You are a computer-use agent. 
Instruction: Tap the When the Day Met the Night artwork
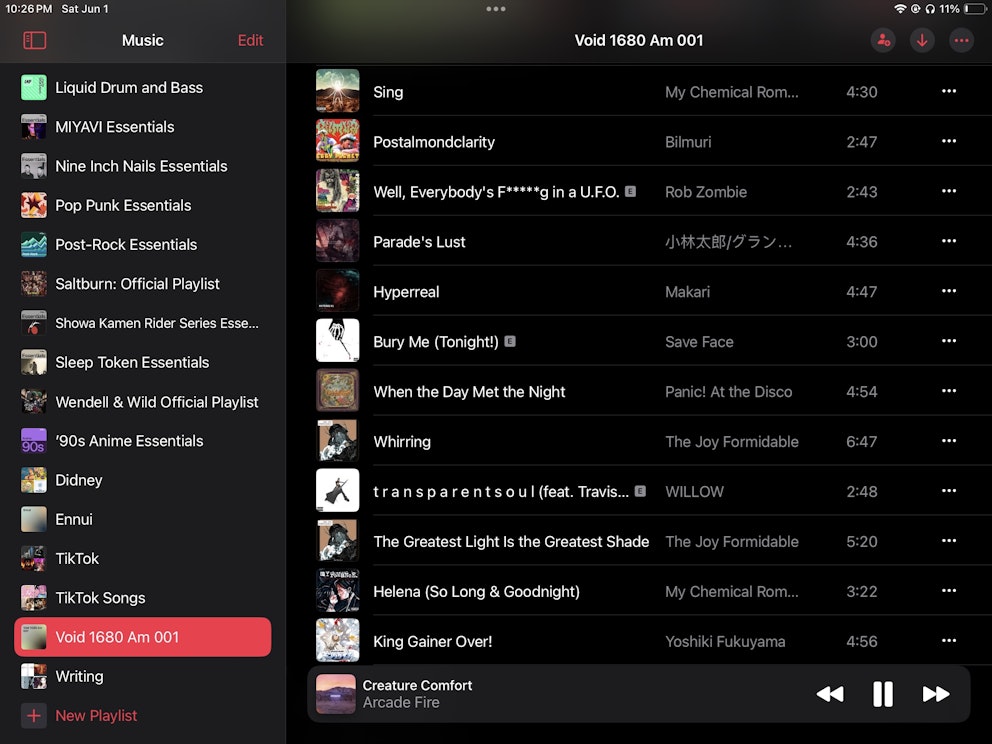click(337, 391)
